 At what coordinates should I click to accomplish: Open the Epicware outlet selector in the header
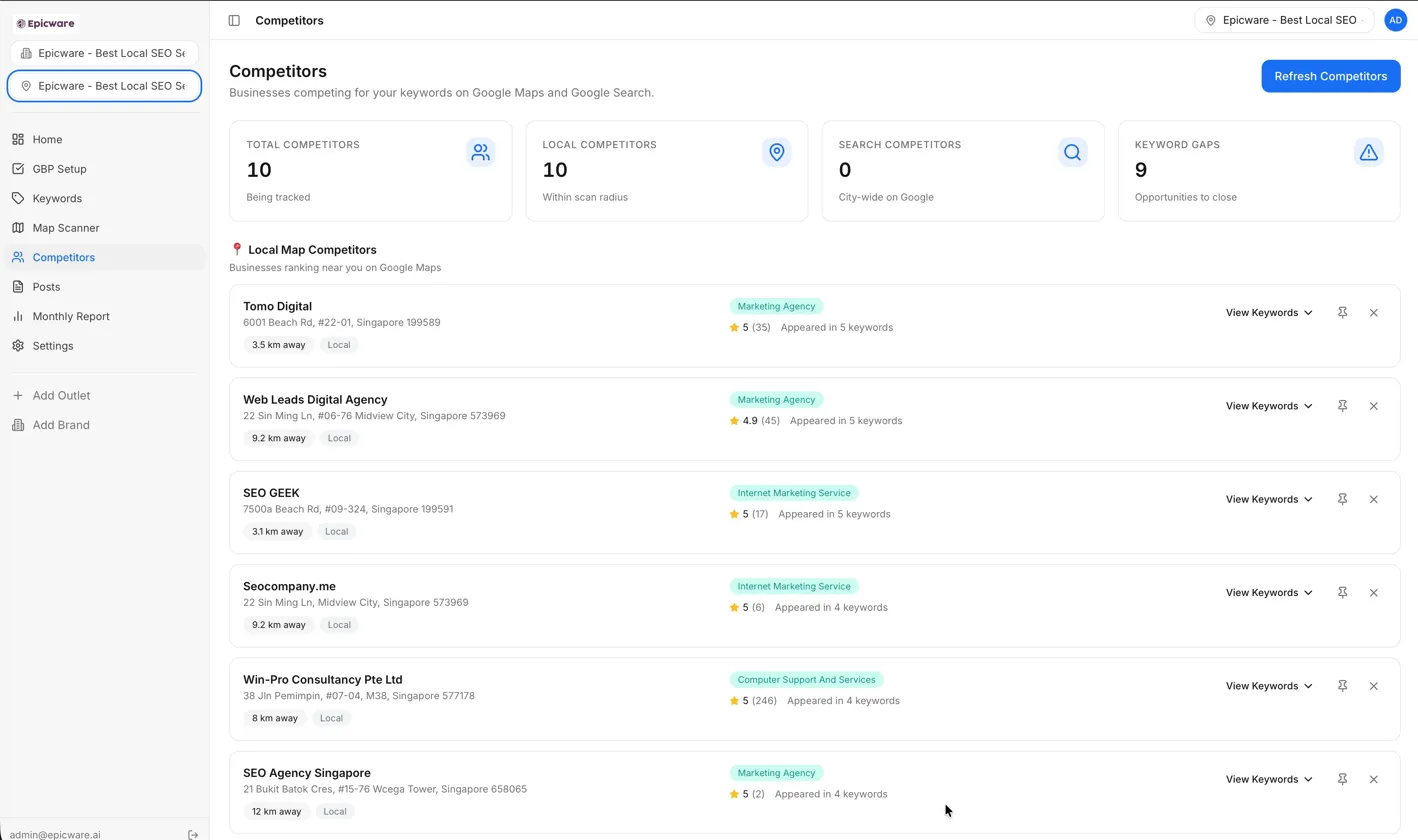click(x=1283, y=20)
